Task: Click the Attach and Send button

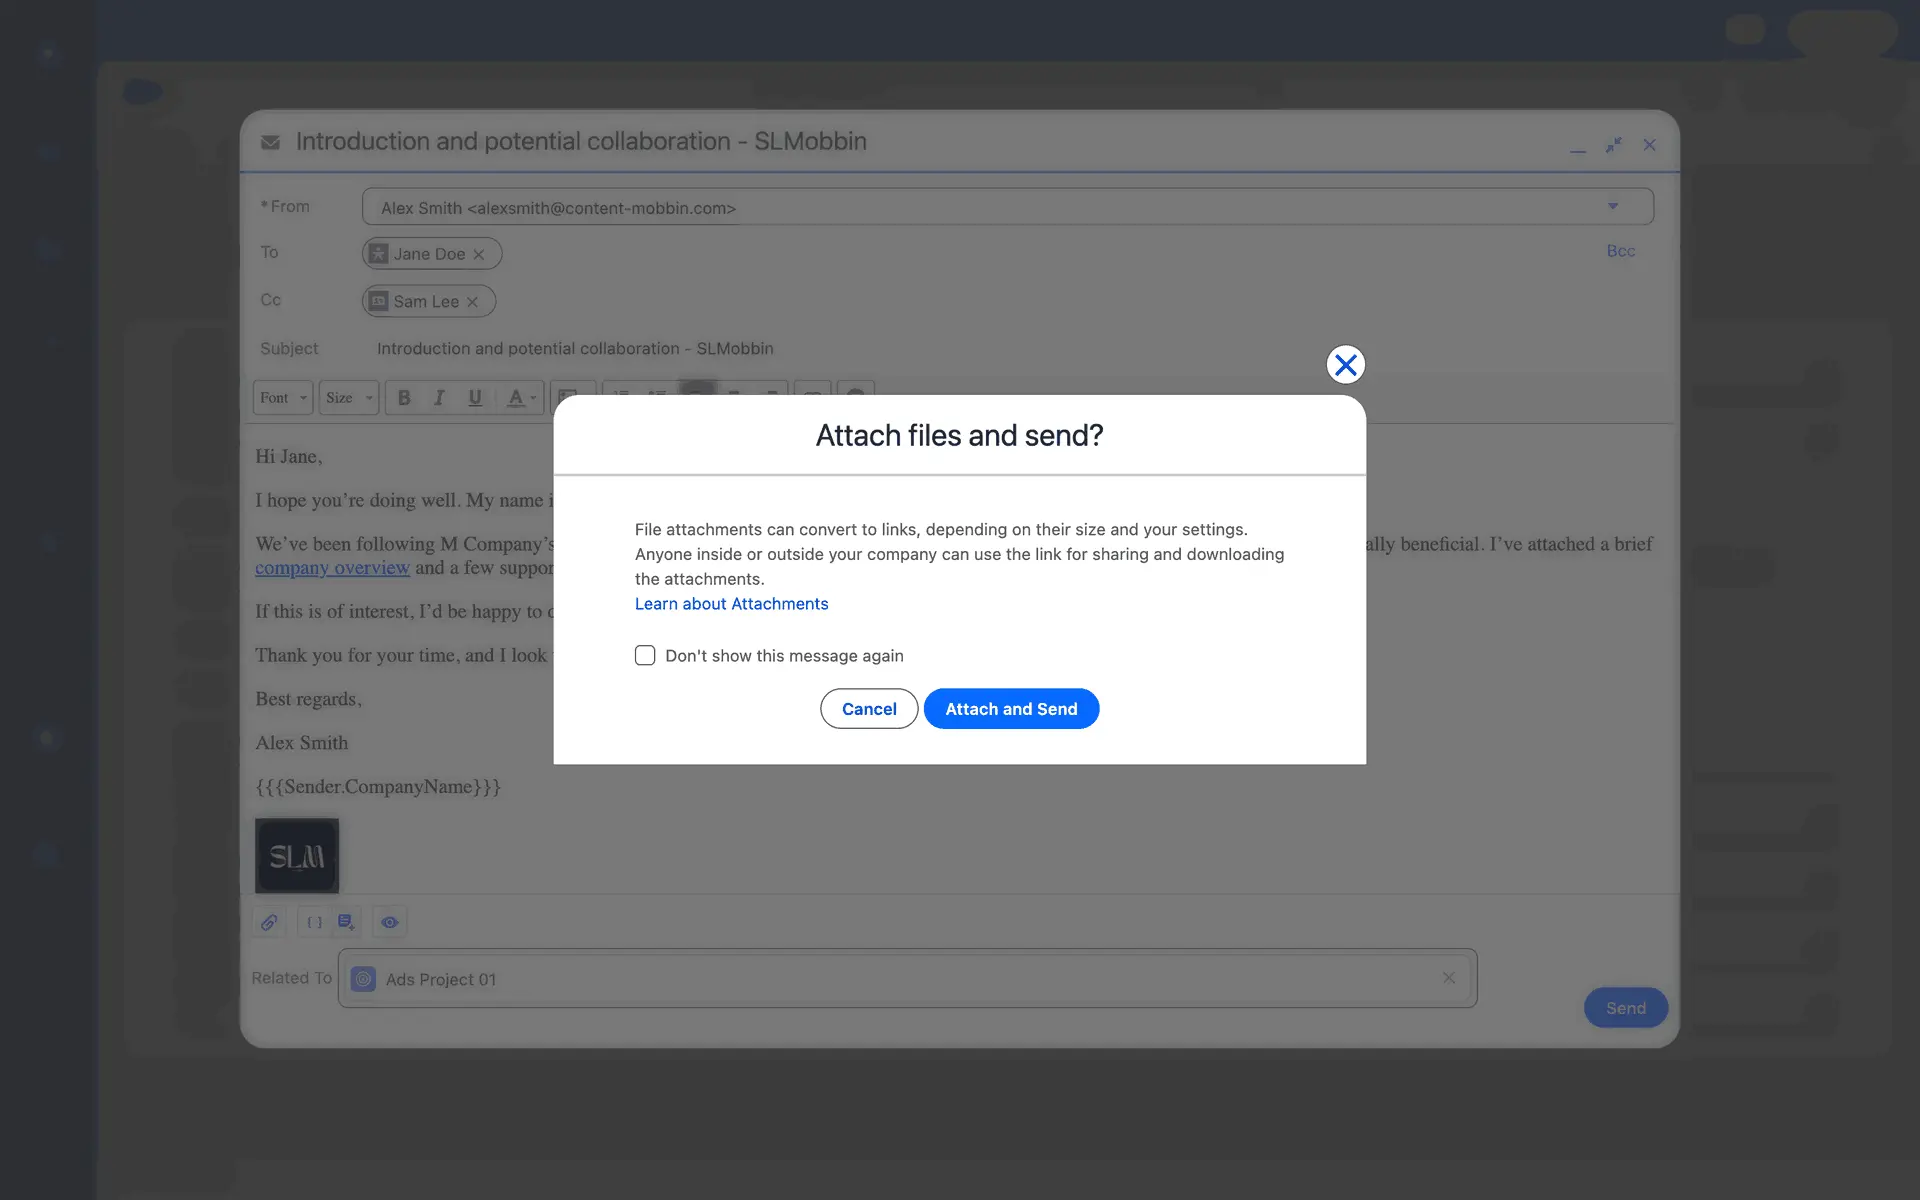Action: pos(1010,709)
